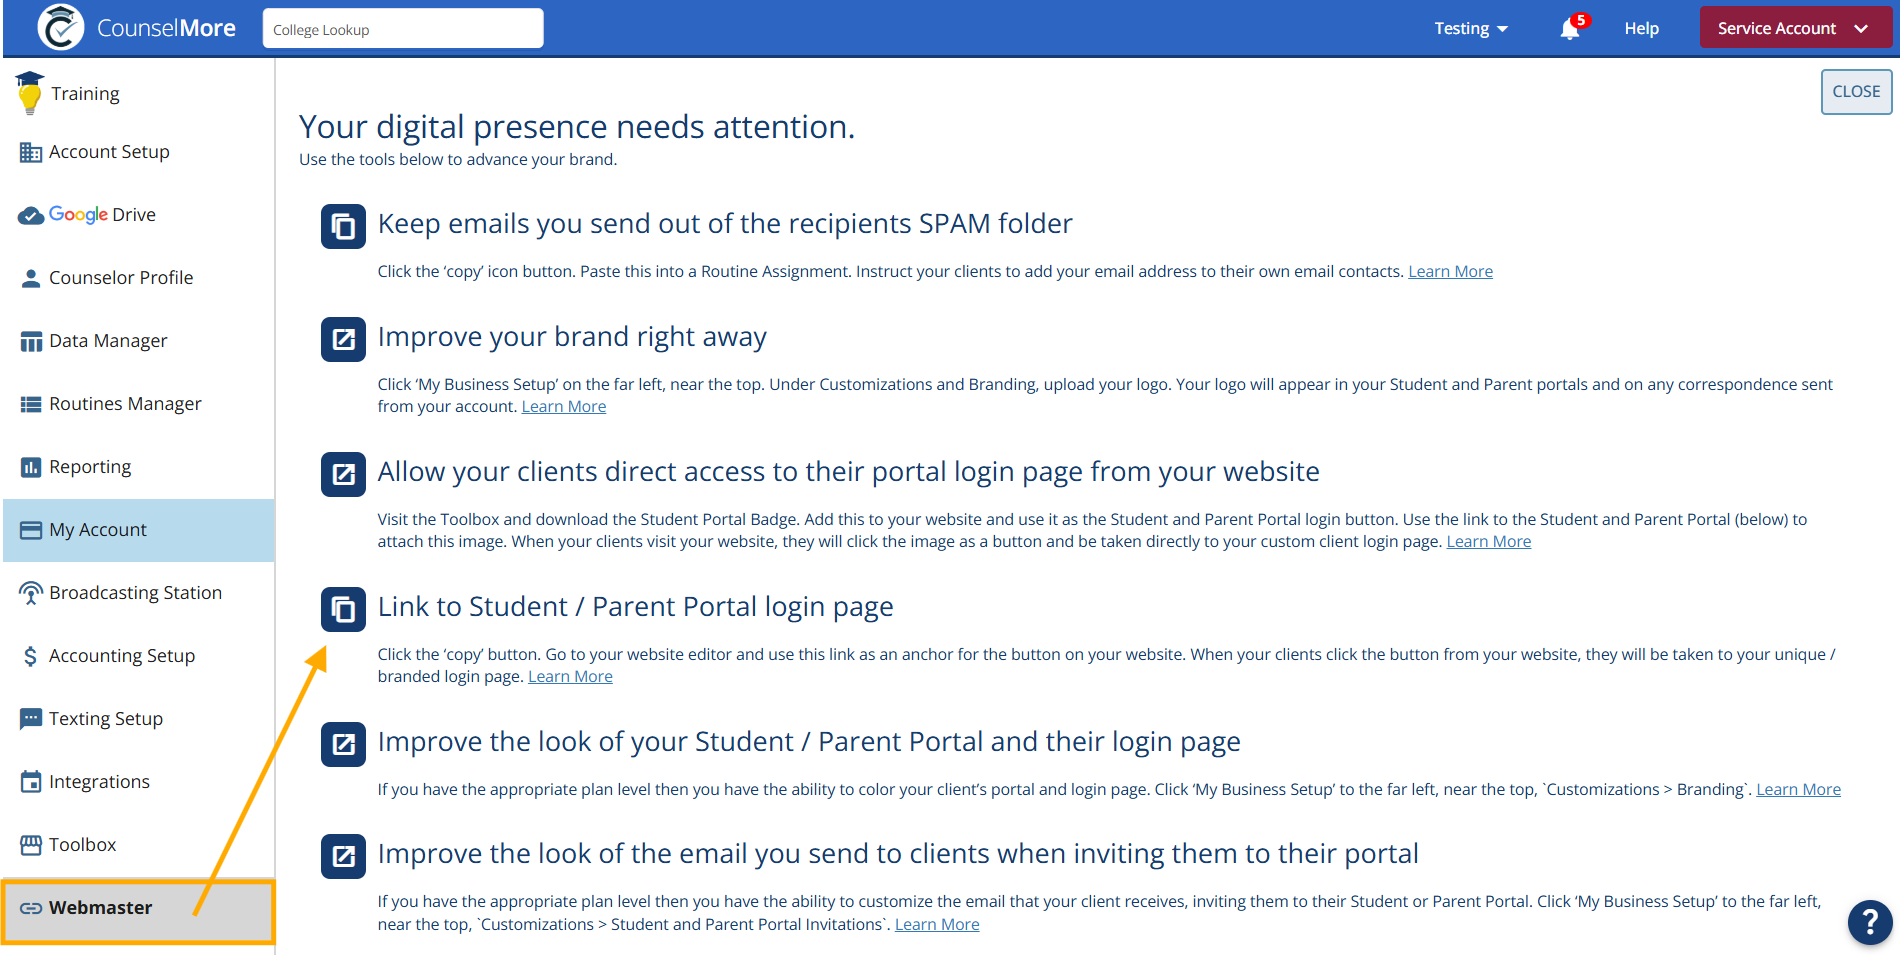This screenshot has width=1900, height=955.
Task: Click edit icon beside Improve your brand
Action: pyautogui.click(x=343, y=339)
